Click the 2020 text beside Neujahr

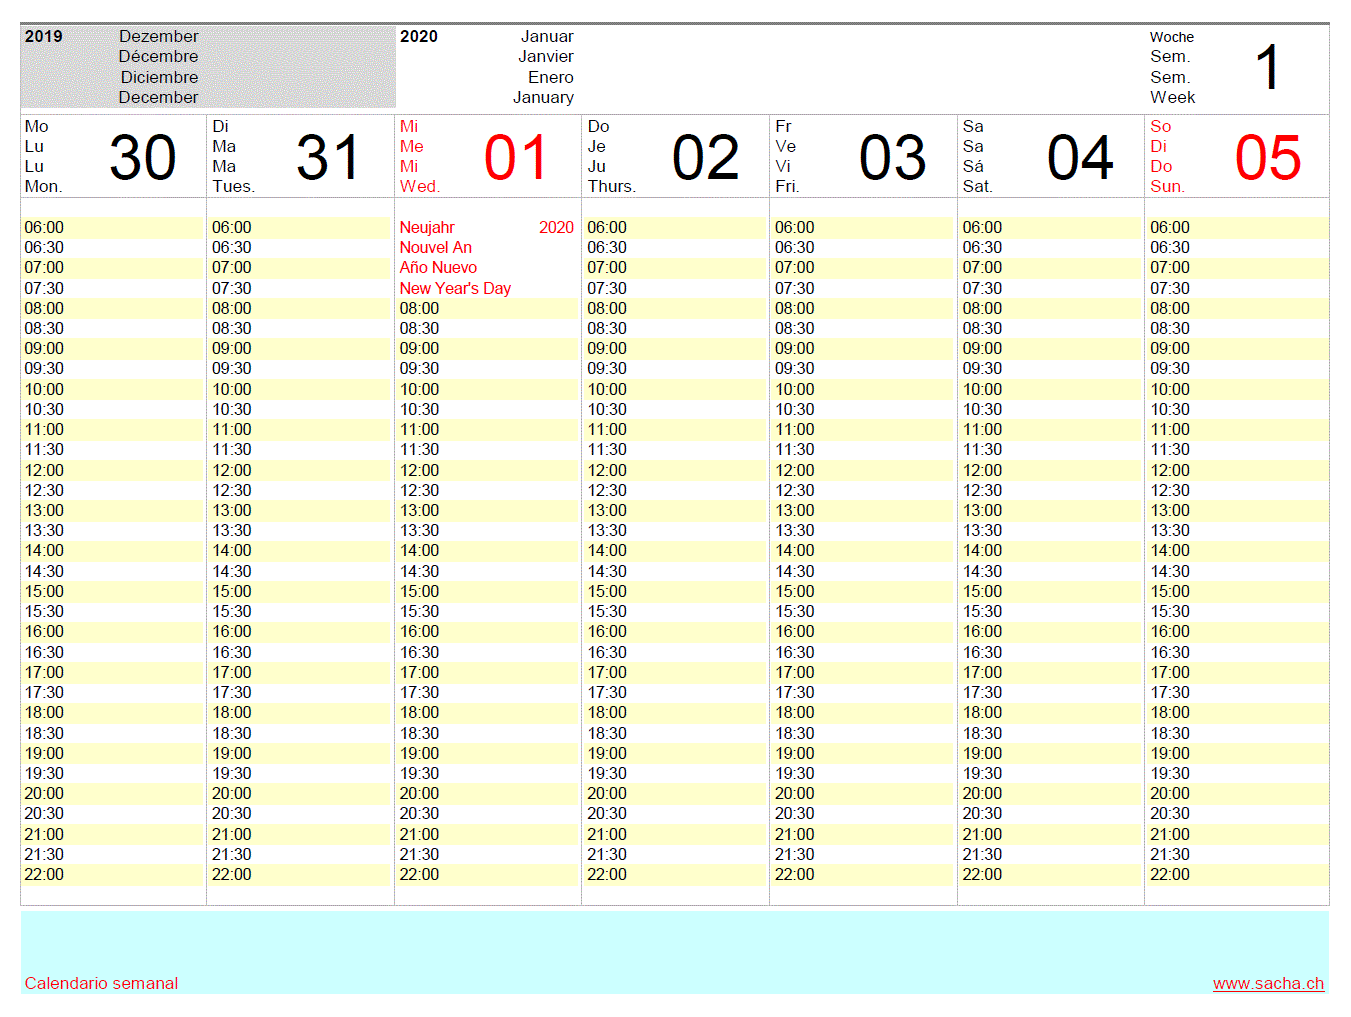coord(556,228)
